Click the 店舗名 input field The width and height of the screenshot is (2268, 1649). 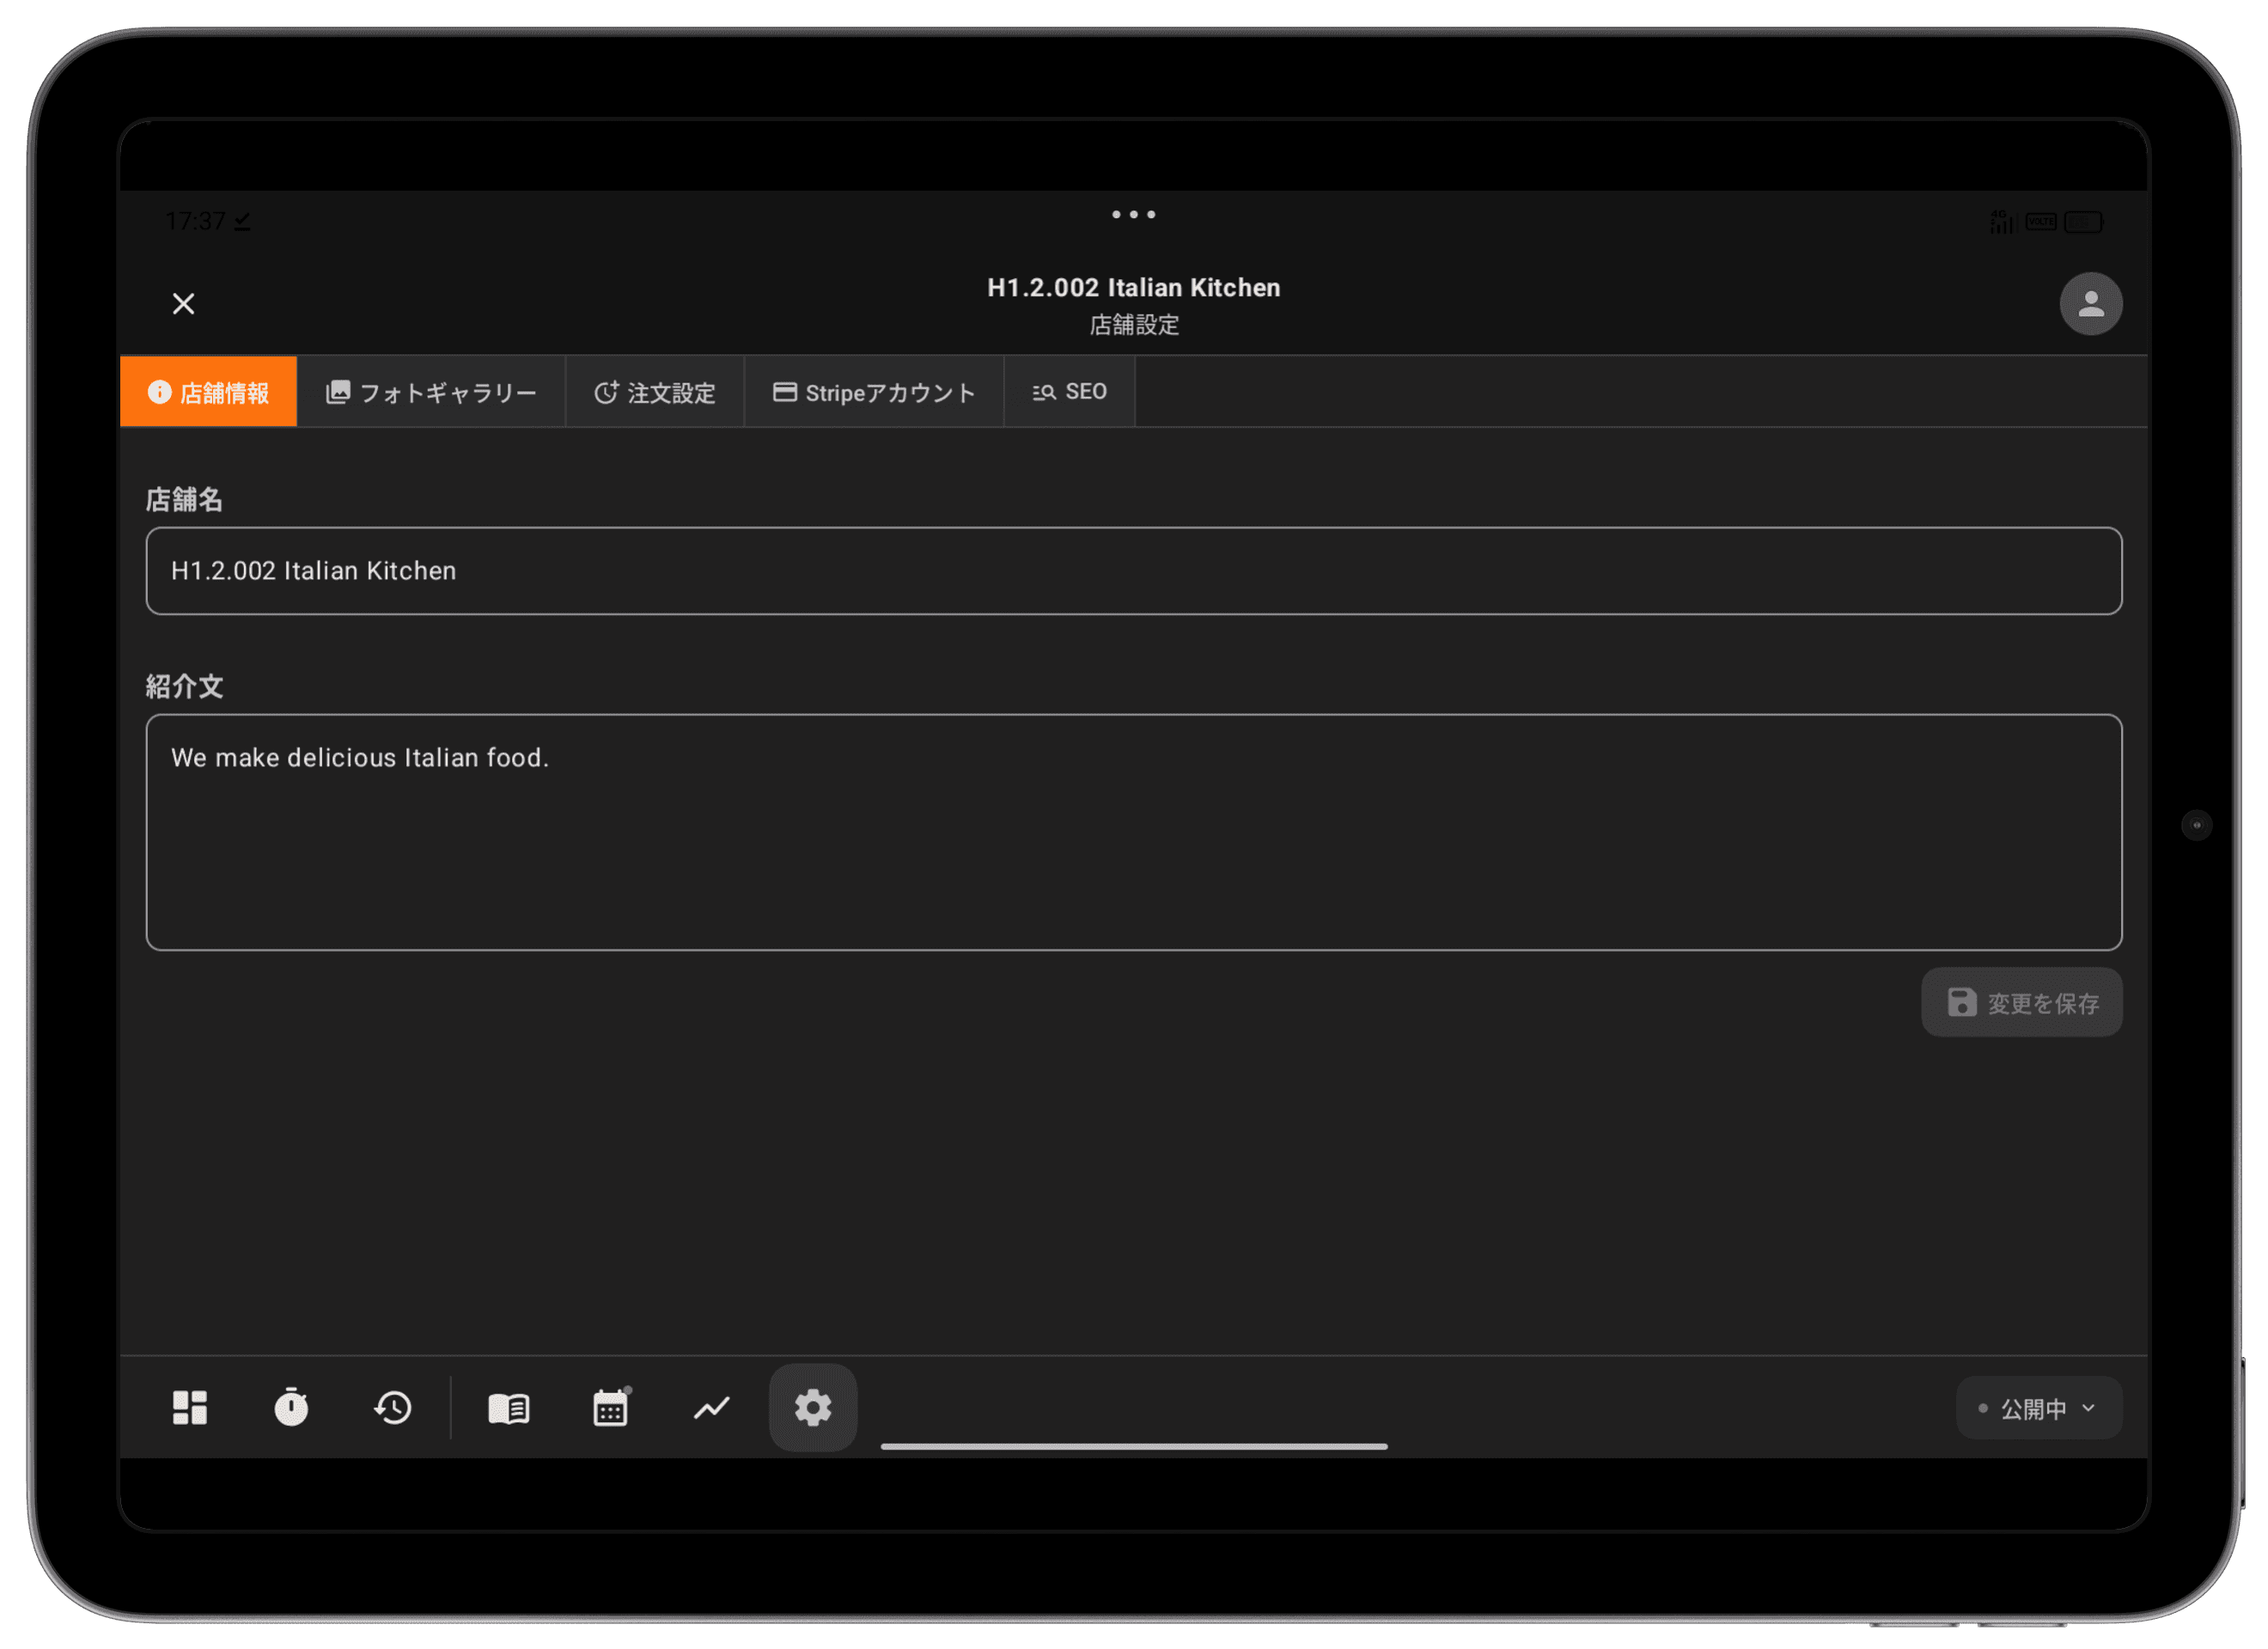tap(1133, 571)
